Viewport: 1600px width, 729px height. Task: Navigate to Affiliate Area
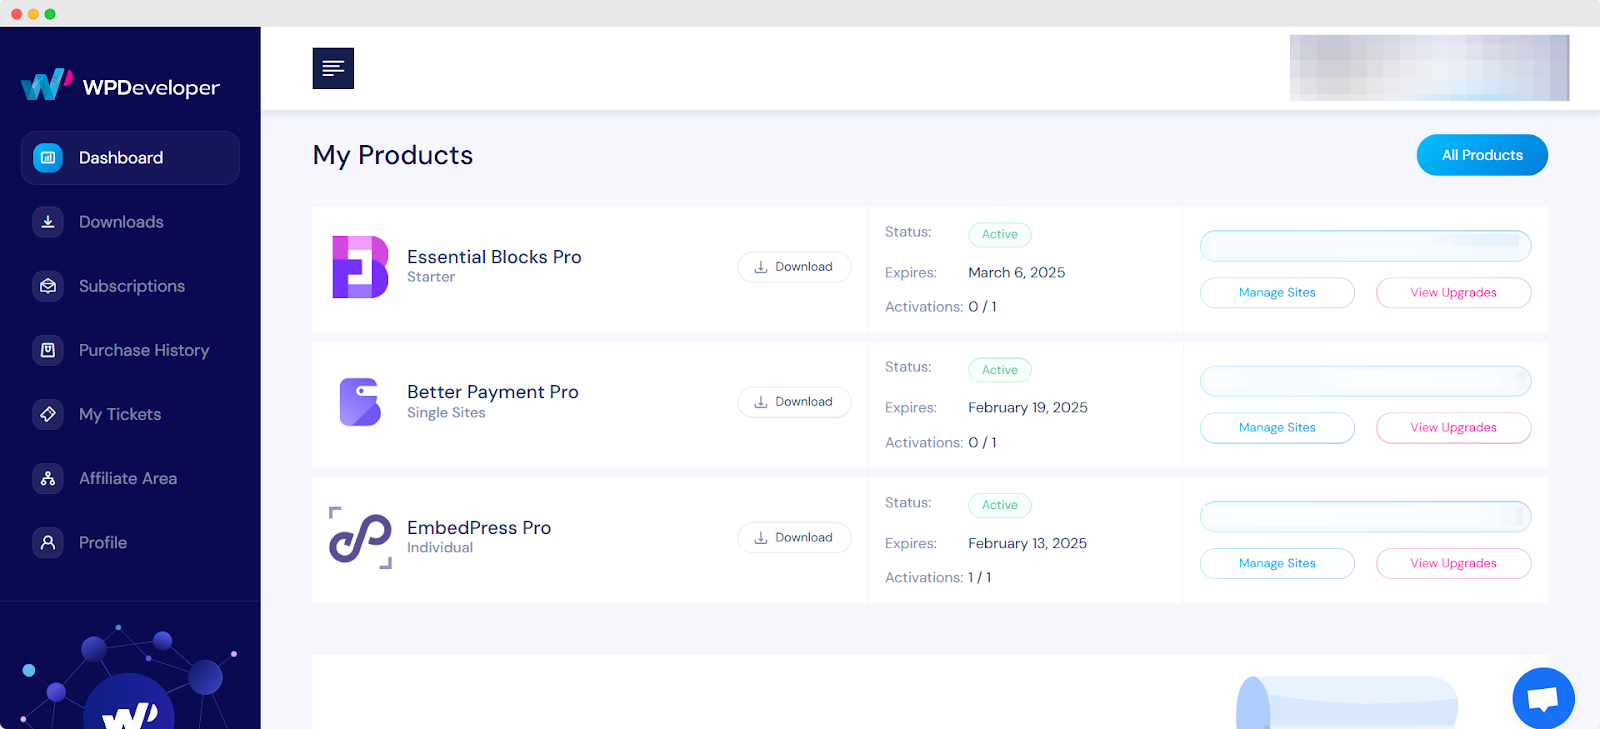[130, 478]
